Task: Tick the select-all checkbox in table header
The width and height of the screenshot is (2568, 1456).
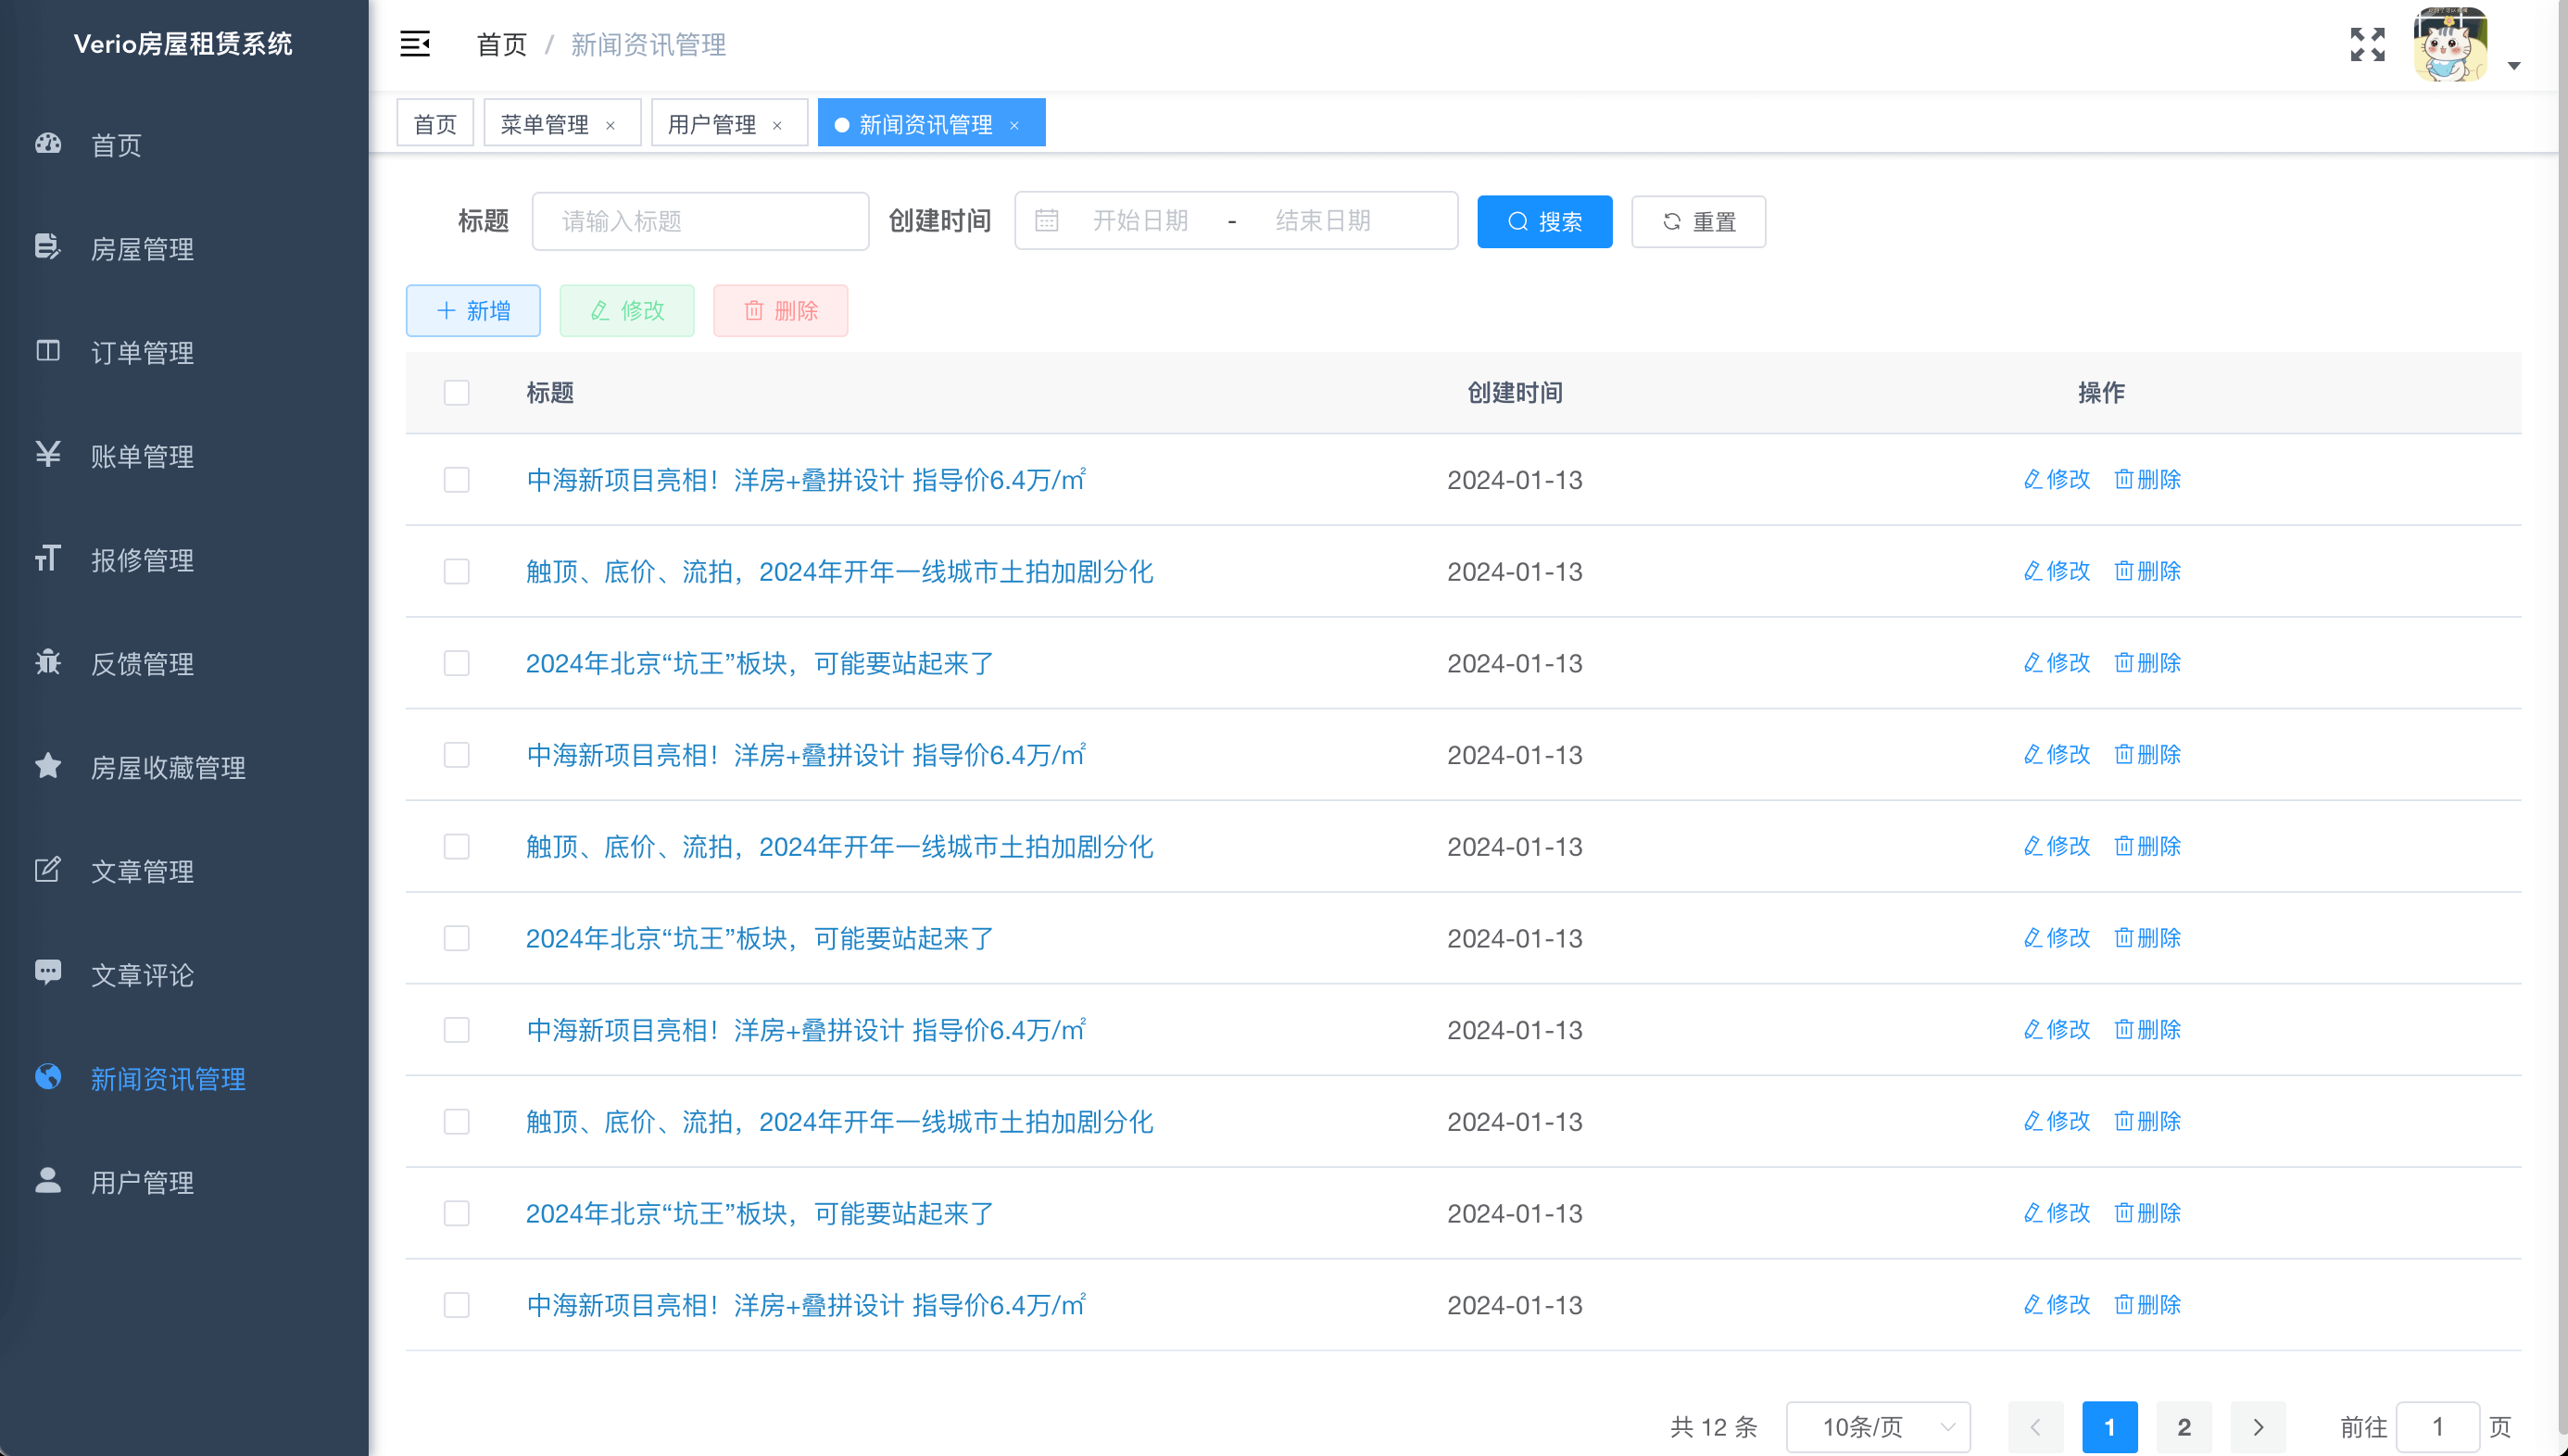Action: [457, 392]
